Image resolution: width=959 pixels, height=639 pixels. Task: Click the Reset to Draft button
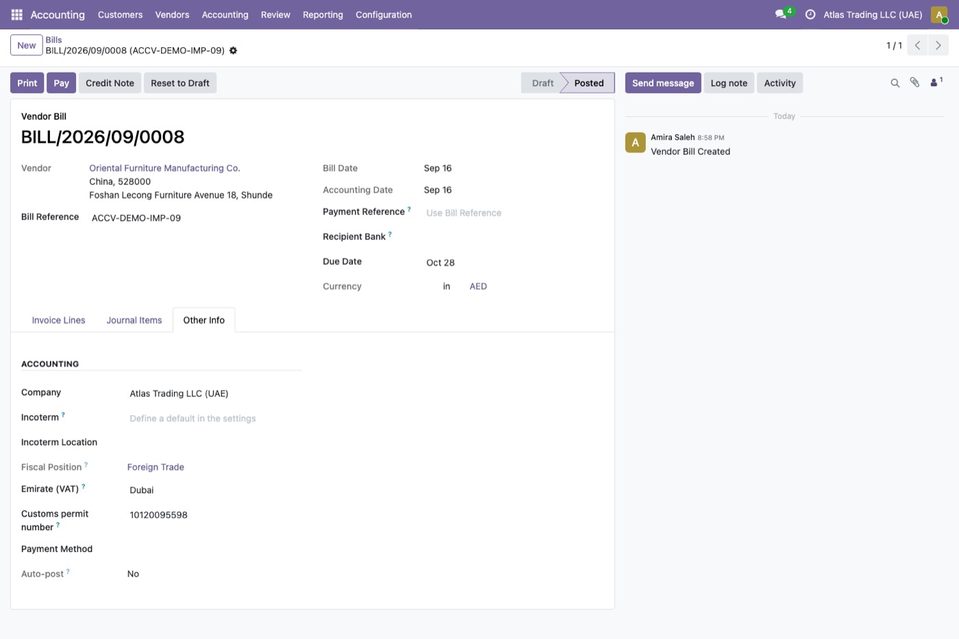point(180,83)
